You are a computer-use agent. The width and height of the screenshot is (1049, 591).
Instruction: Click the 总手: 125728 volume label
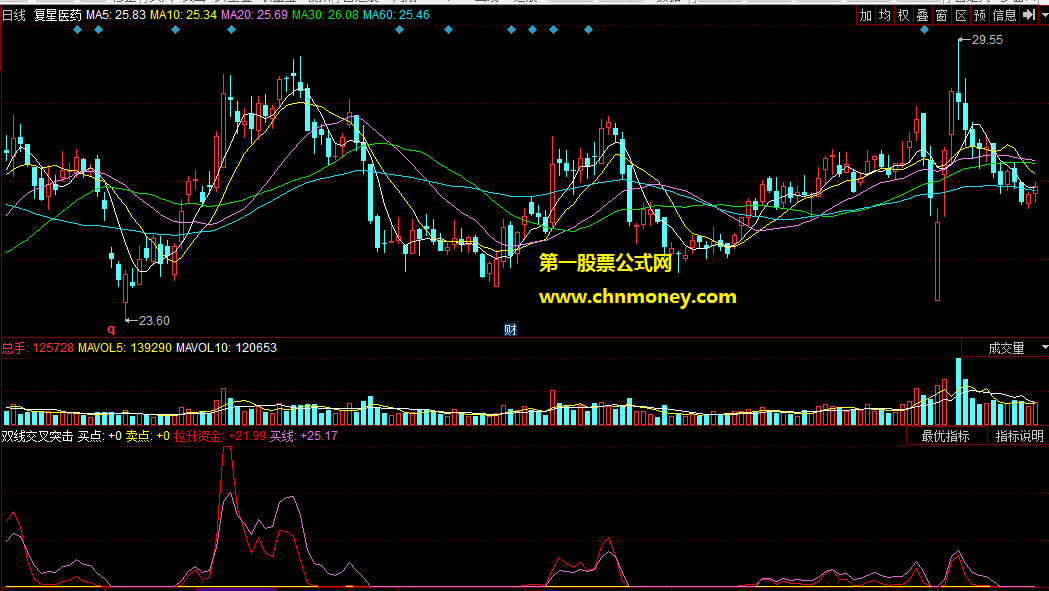(x=37, y=348)
